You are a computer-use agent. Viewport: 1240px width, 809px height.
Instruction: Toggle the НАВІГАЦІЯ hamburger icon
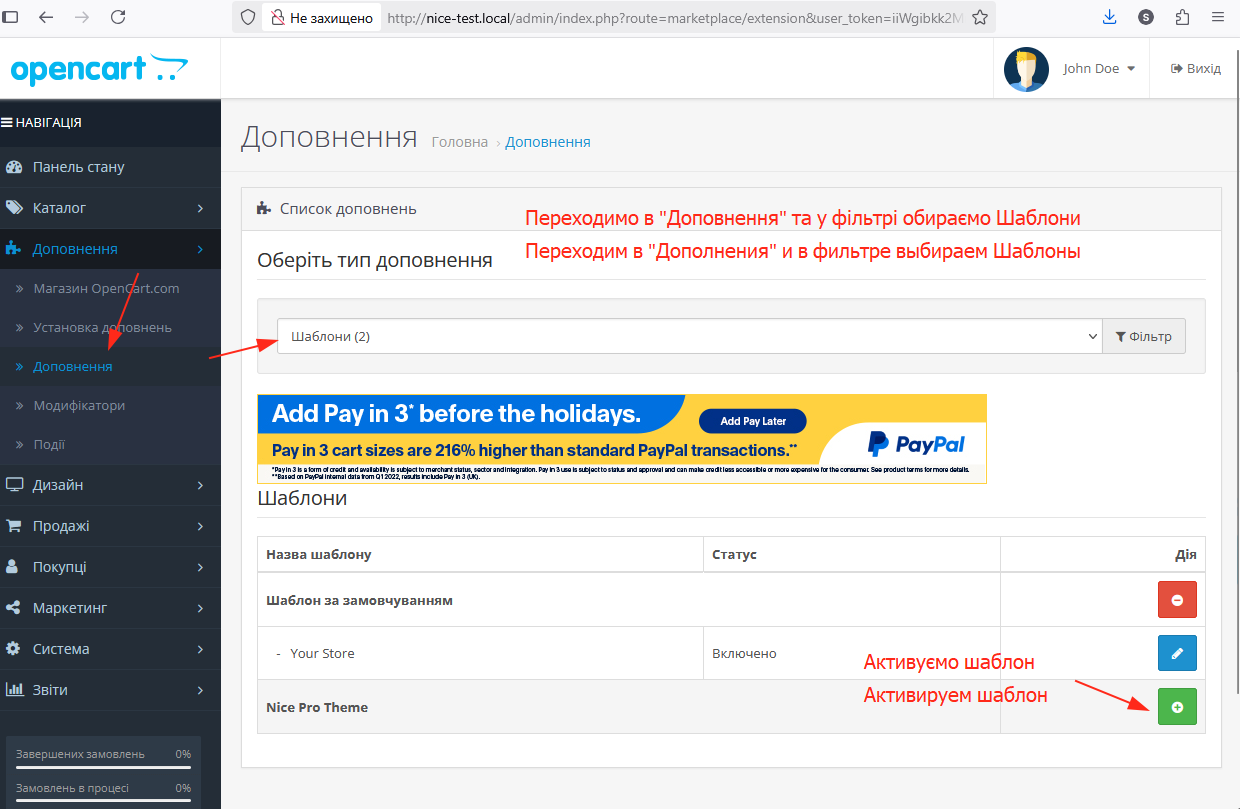click(x=7, y=123)
